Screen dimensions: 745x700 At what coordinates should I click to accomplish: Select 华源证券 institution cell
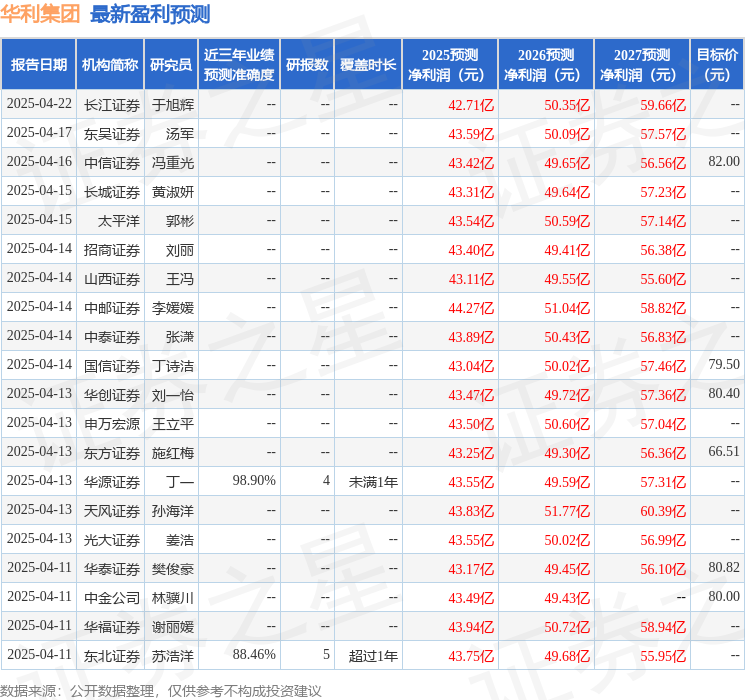click(x=112, y=482)
